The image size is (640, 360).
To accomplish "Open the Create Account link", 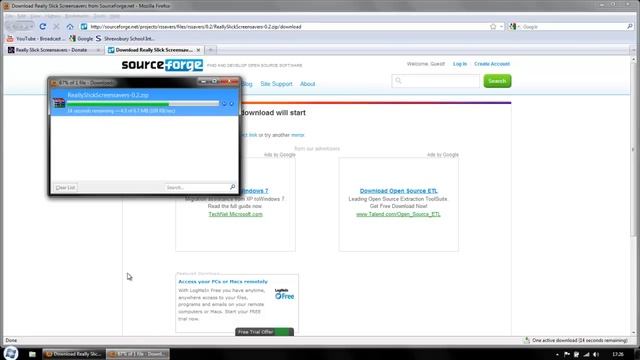I will (492, 64).
